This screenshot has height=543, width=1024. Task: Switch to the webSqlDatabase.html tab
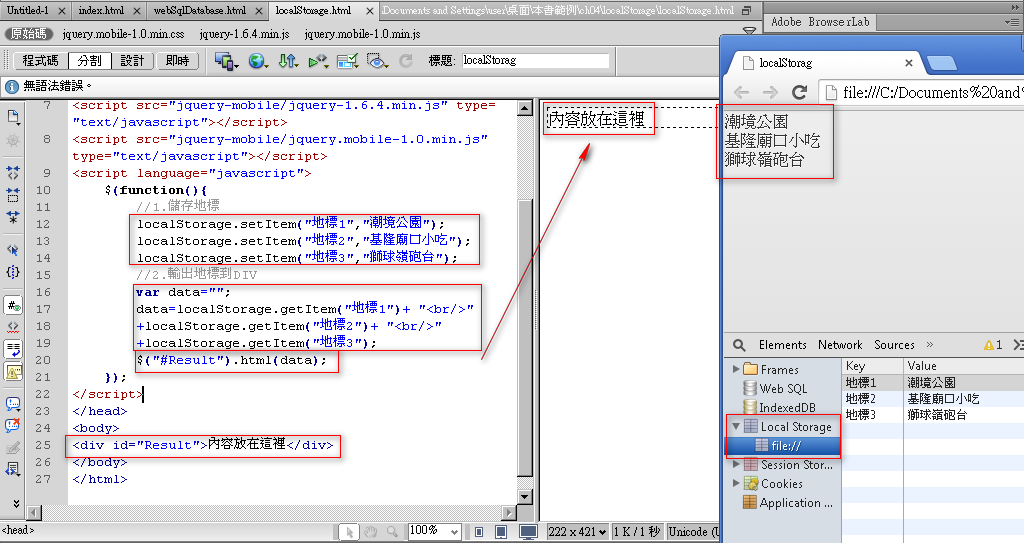pos(200,10)
